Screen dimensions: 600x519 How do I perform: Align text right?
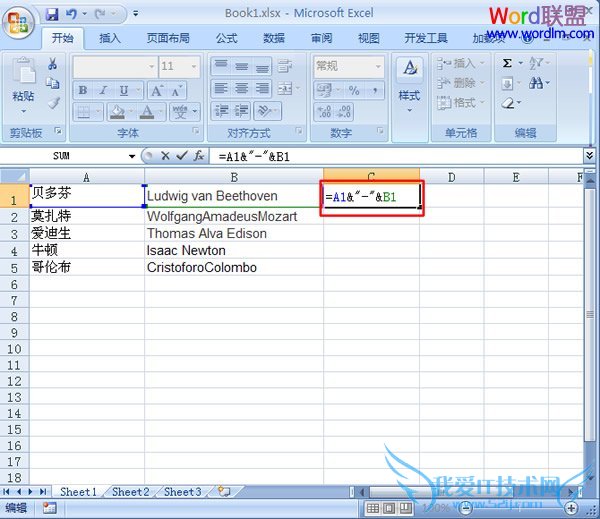[x=262, y=88]
